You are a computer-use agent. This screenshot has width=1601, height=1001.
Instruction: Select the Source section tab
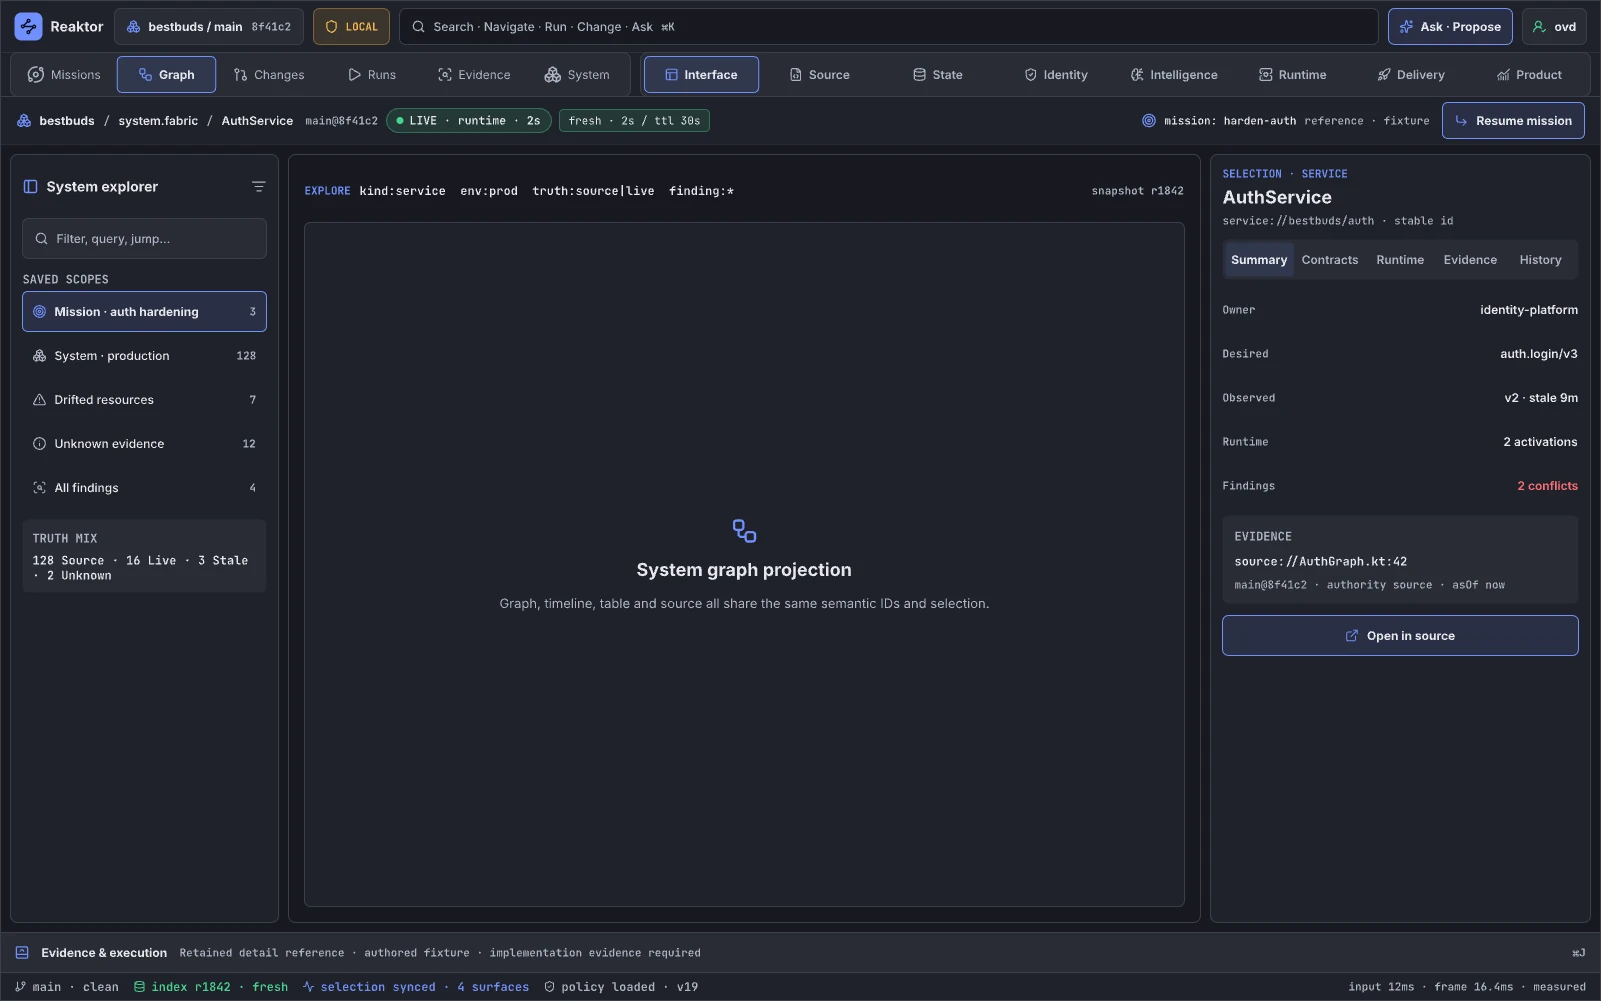click(x=820, y=75)
